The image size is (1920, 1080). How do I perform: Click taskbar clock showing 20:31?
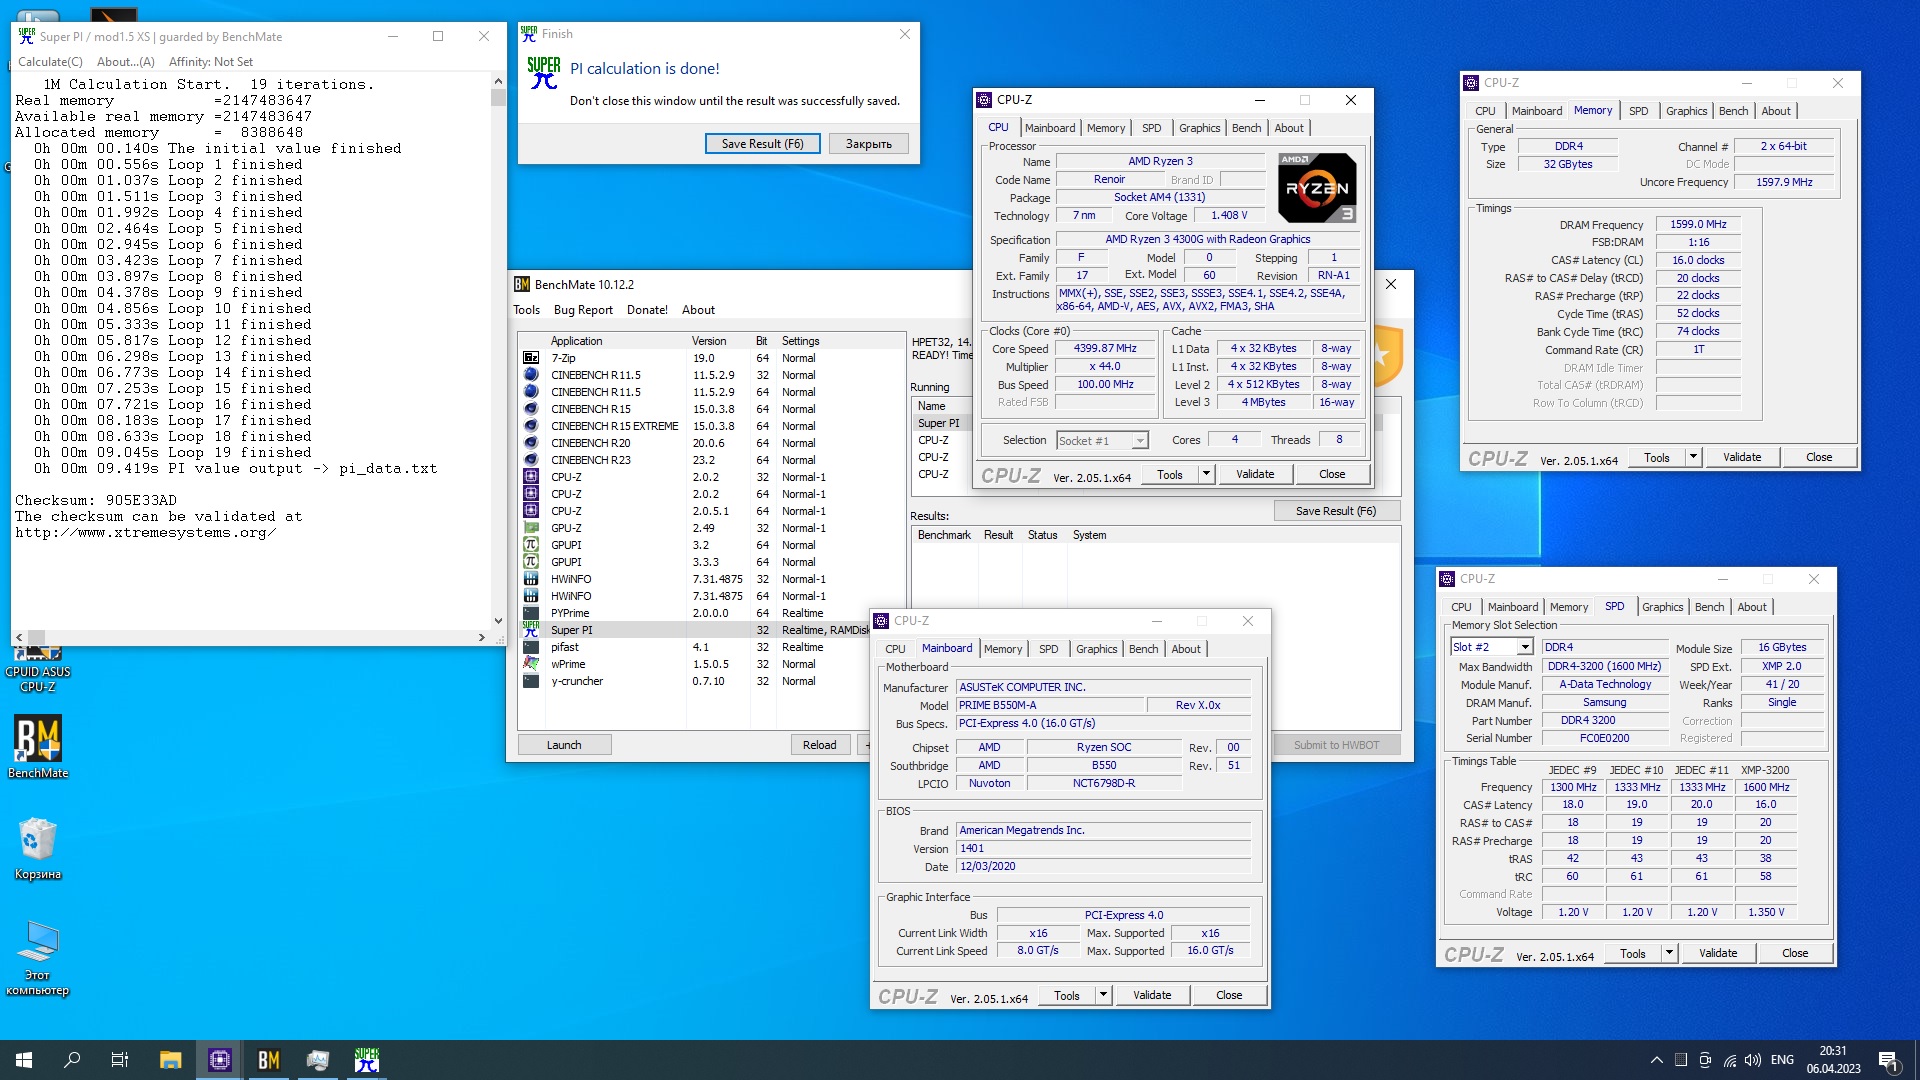1833,1060
